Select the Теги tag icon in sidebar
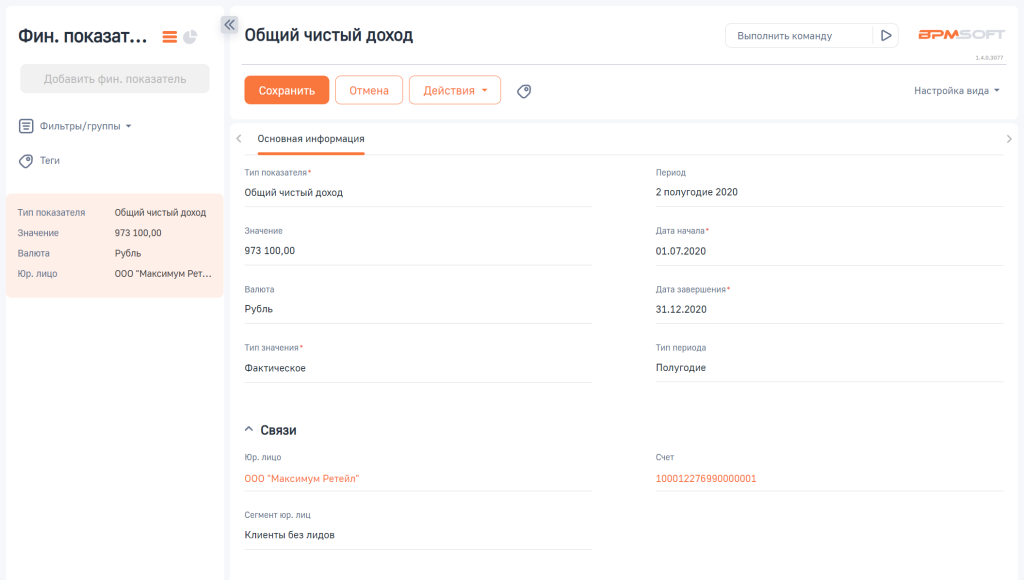Image resolution: width=1024 pixels, height=580 pixels. coord(24,160)
